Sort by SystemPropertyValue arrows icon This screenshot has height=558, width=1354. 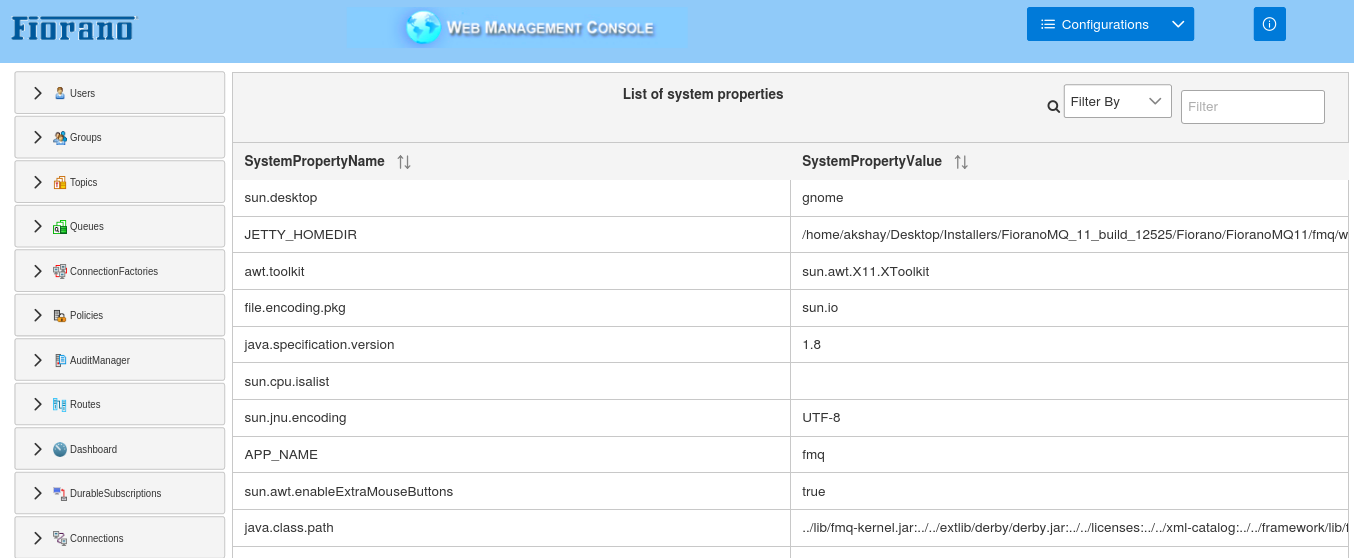click(961, 161)
